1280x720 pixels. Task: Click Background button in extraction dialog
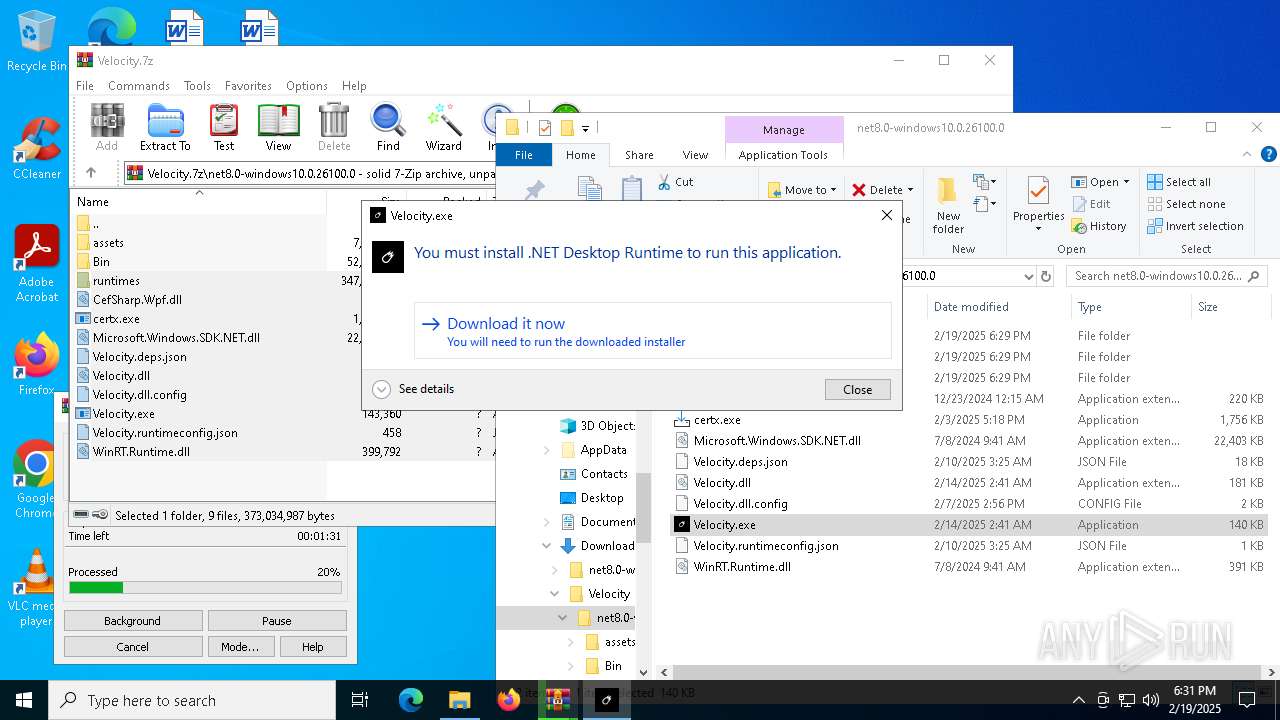click(x=132, y=621)
